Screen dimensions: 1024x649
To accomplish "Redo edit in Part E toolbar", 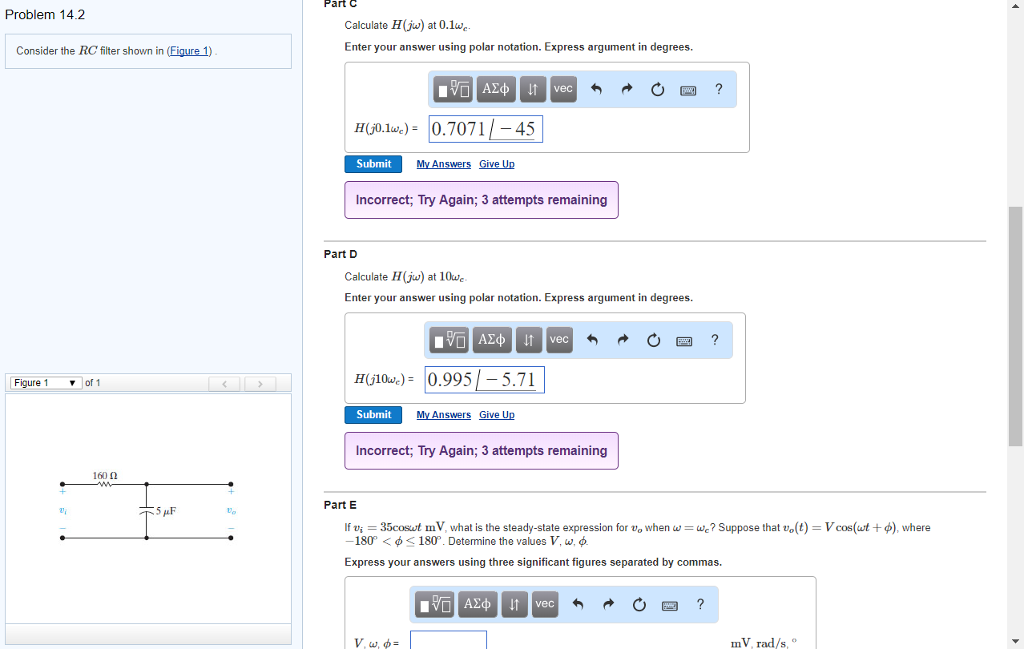I will click(609, 604).
